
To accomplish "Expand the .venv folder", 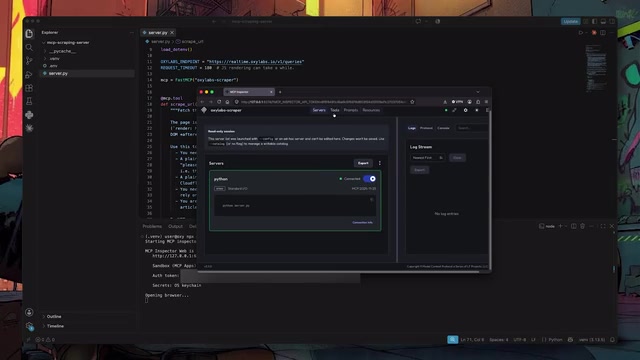I will point(54,58).
